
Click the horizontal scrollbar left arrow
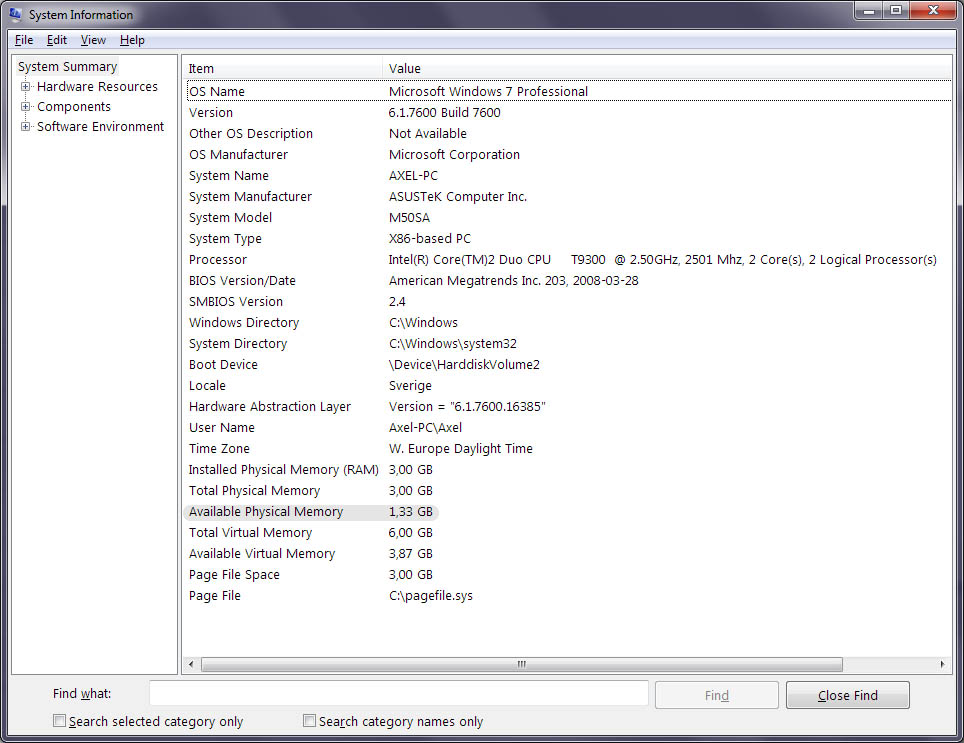[x=191, y=664]
